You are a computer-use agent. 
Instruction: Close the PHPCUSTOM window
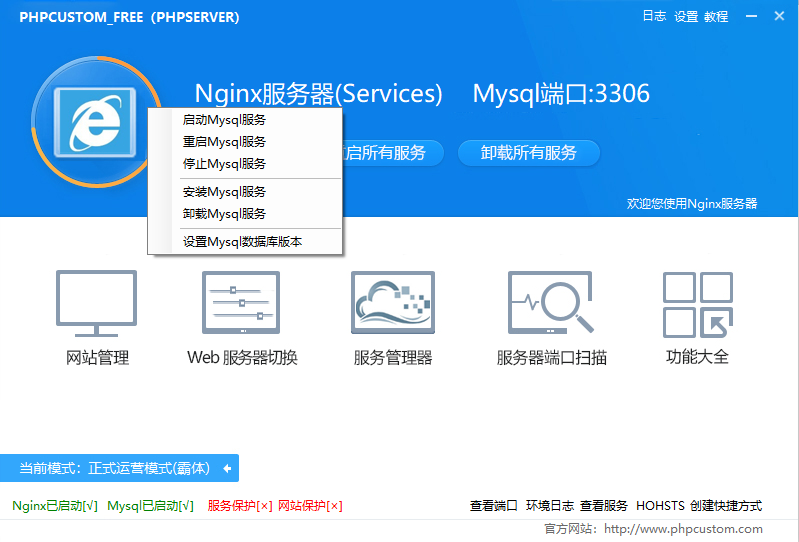coord(779,16)
